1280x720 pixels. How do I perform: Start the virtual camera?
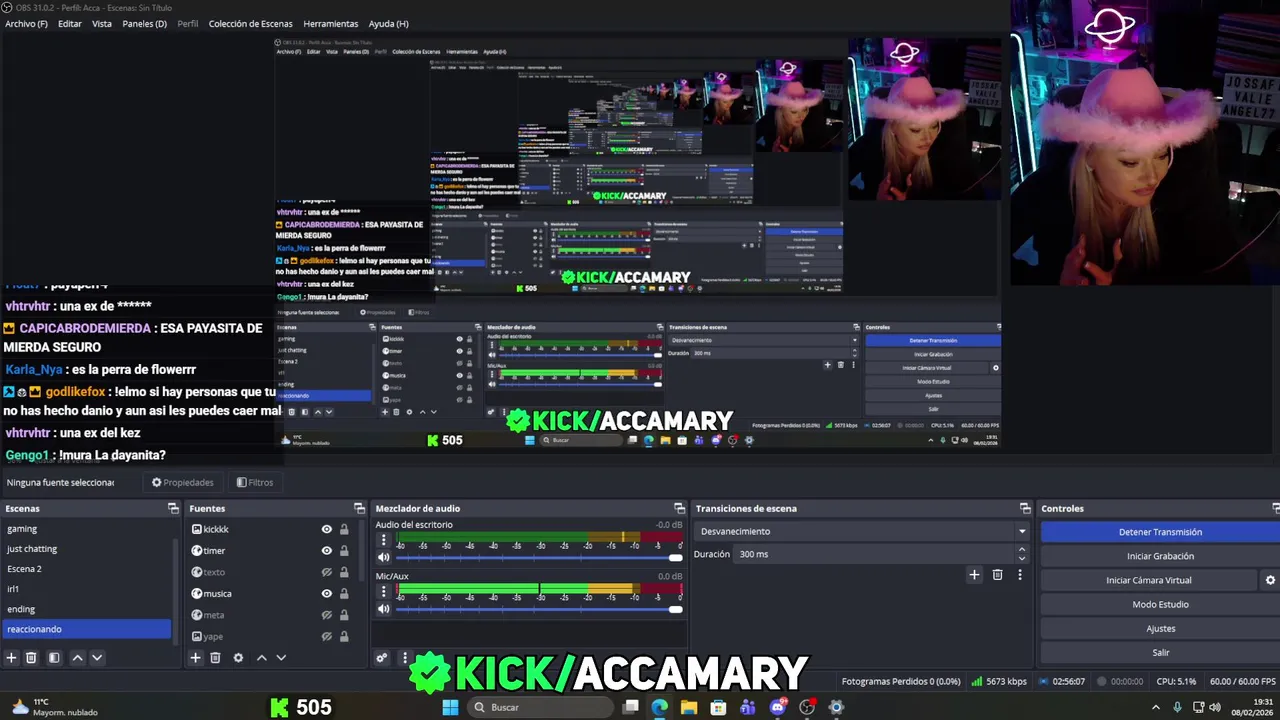tap(1148, 580)
